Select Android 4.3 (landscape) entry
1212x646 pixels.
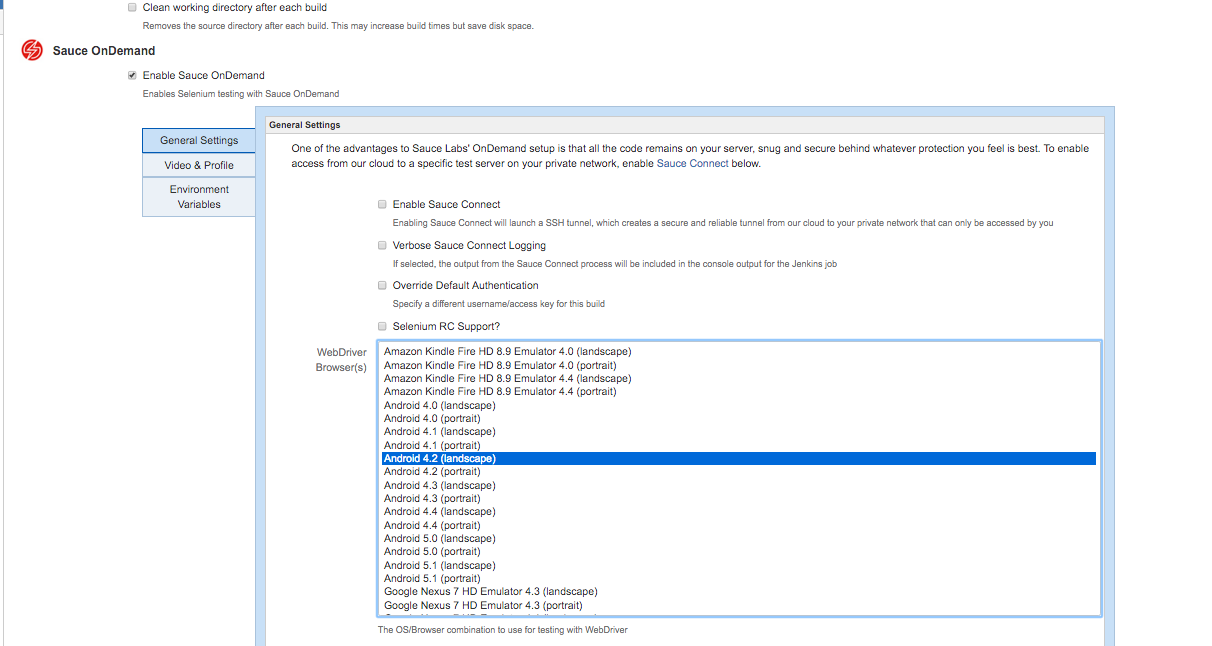pyautogui.click(x=739, y=485)
